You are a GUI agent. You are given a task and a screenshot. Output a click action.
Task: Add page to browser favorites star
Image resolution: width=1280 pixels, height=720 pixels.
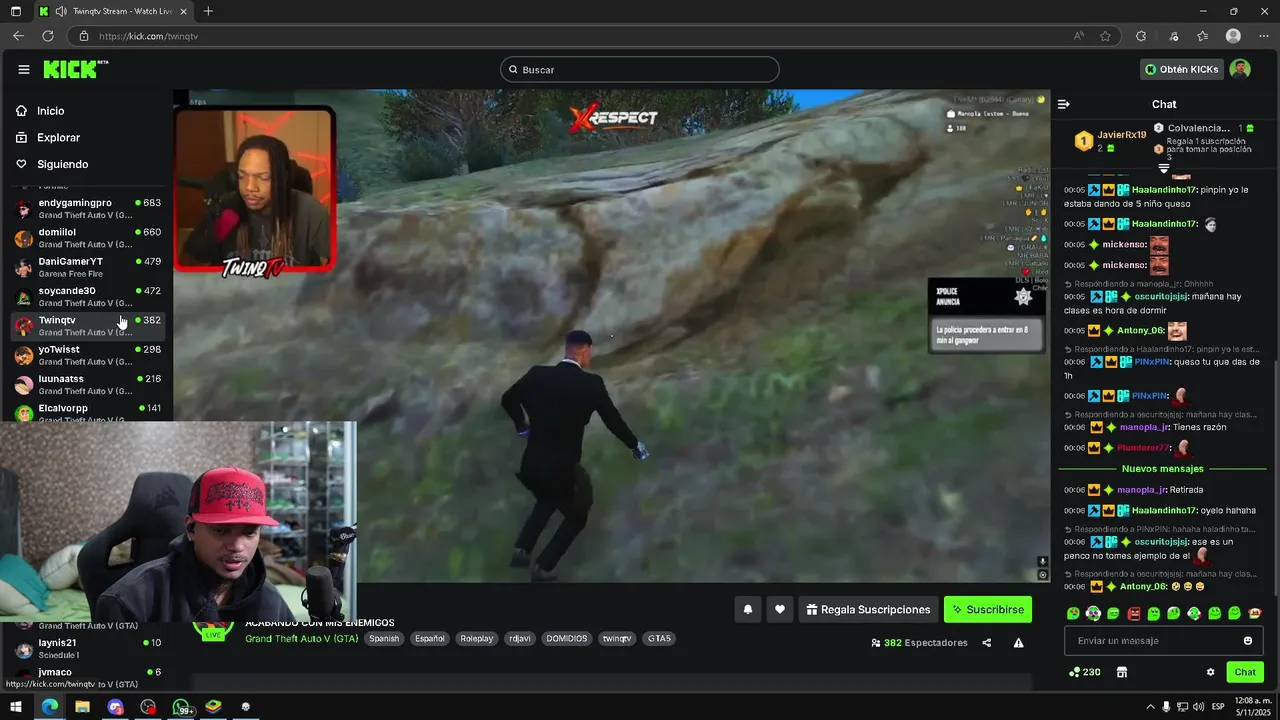[1105, 36]
